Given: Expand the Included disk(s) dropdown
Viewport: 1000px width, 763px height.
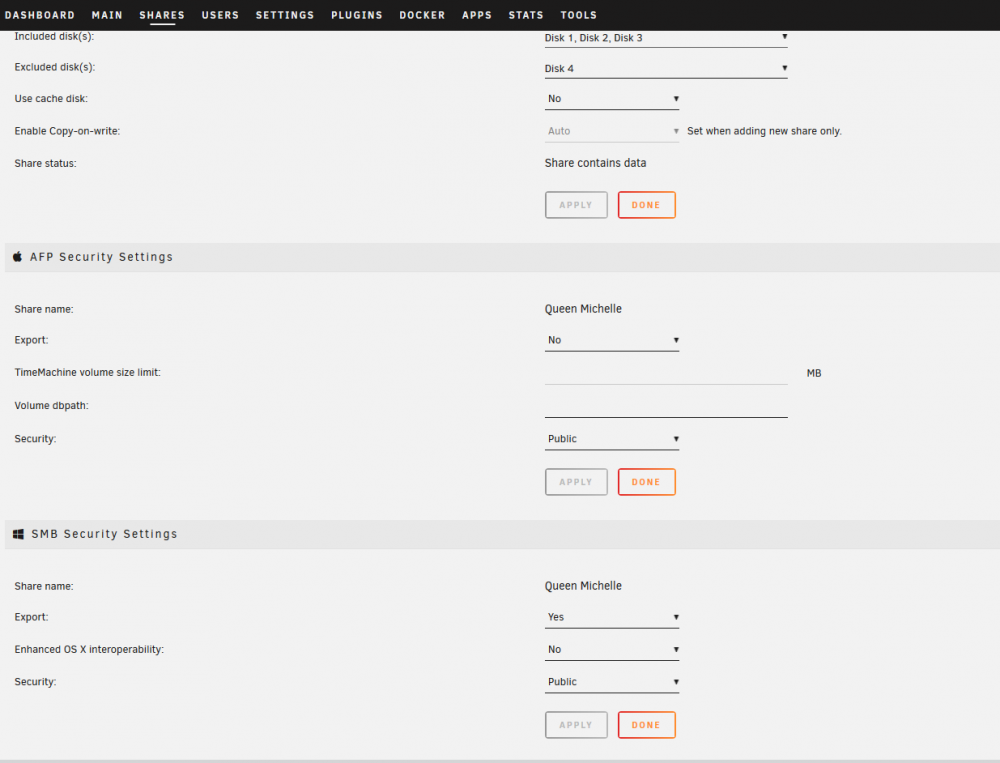Looking at the screenshot, I should click(x=666, y=38).
